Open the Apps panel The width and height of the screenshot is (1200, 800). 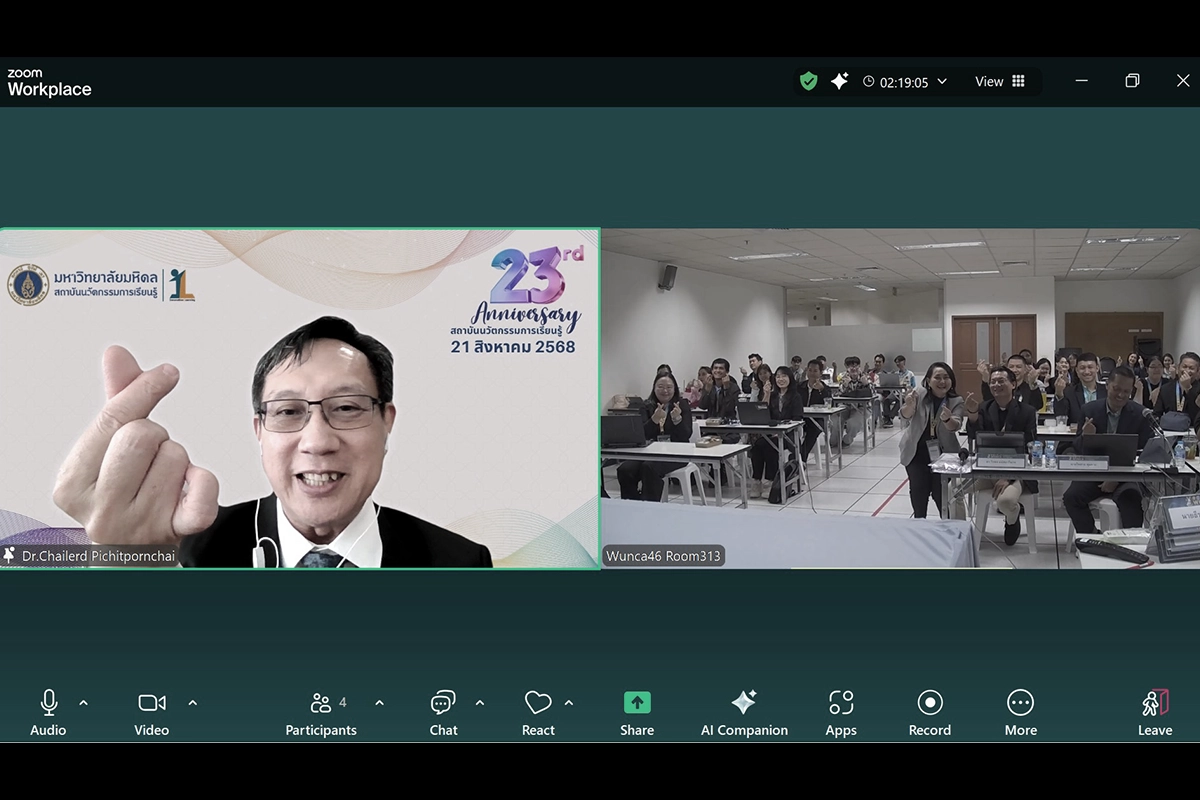tap(841, 713)
